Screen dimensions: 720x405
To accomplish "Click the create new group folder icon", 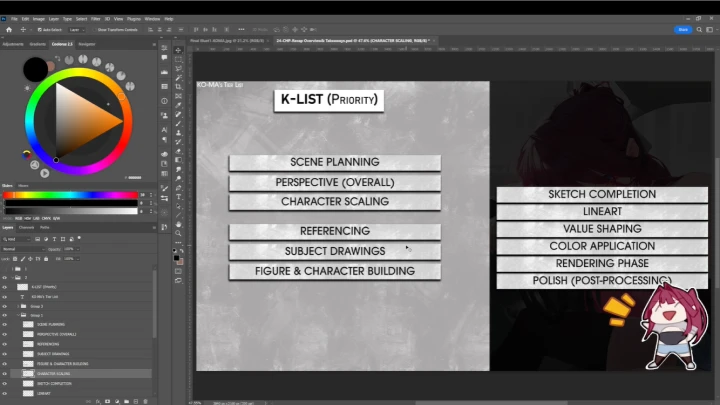I will [126, 402].
